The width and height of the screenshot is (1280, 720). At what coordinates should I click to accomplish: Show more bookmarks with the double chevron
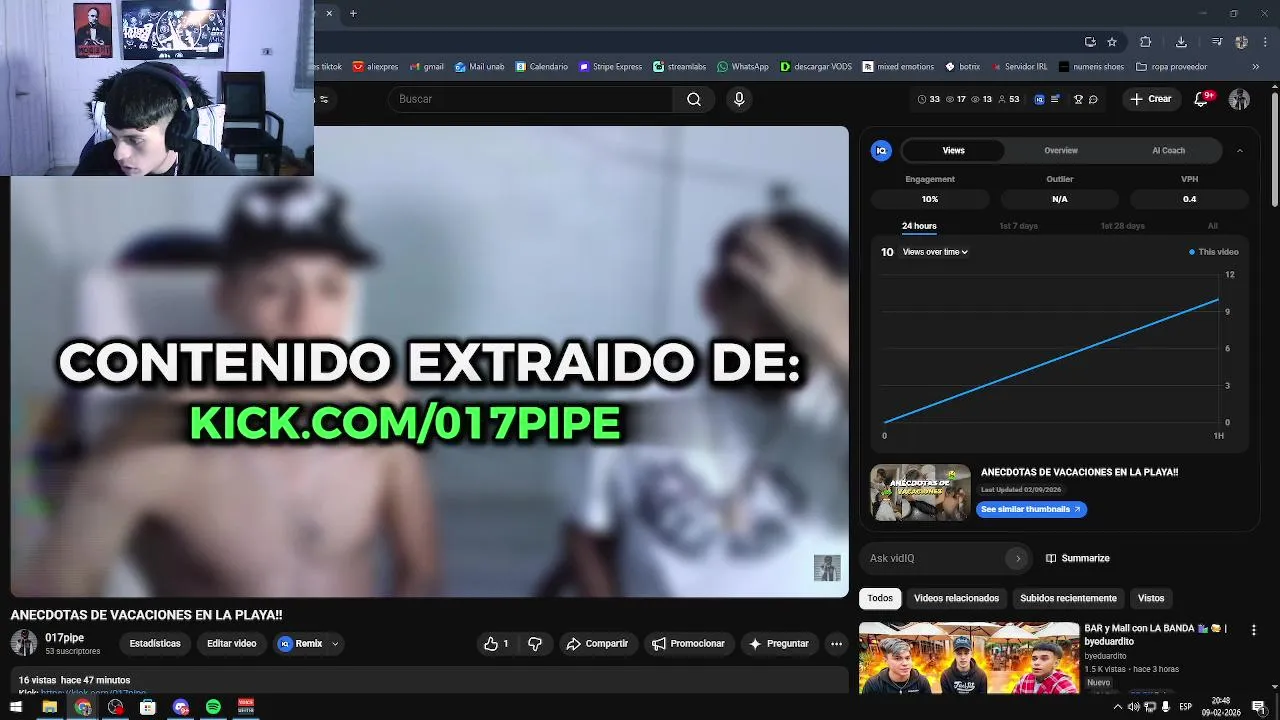(x=1256, y=67)
